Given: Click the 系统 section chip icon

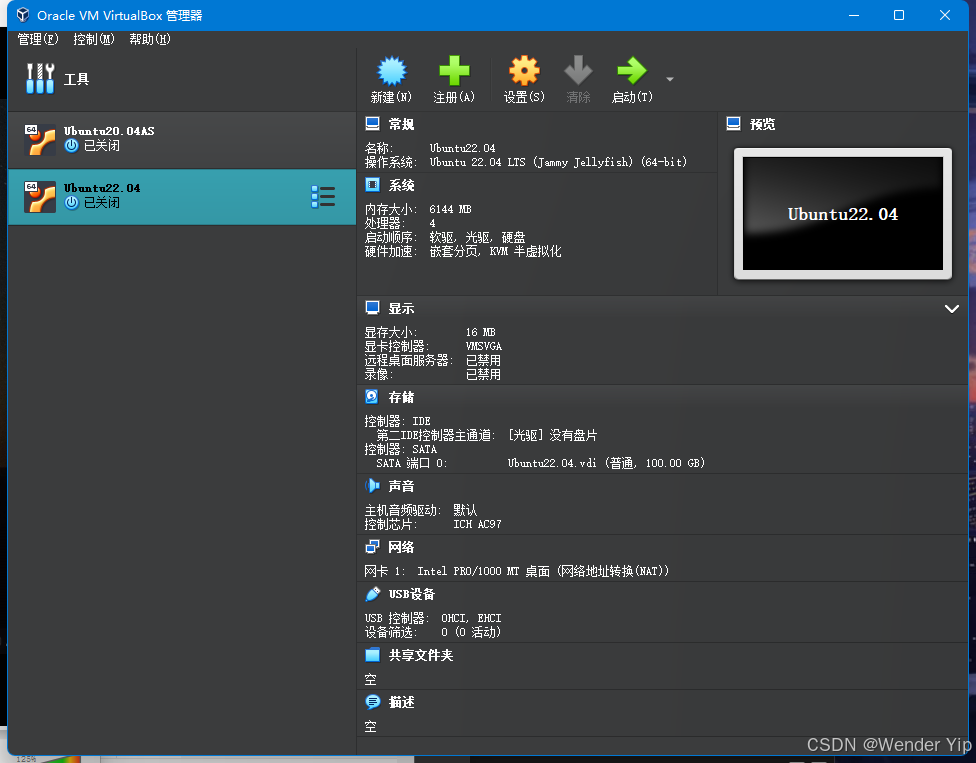Looking at the screenshot, I should (x=372, y=185).
